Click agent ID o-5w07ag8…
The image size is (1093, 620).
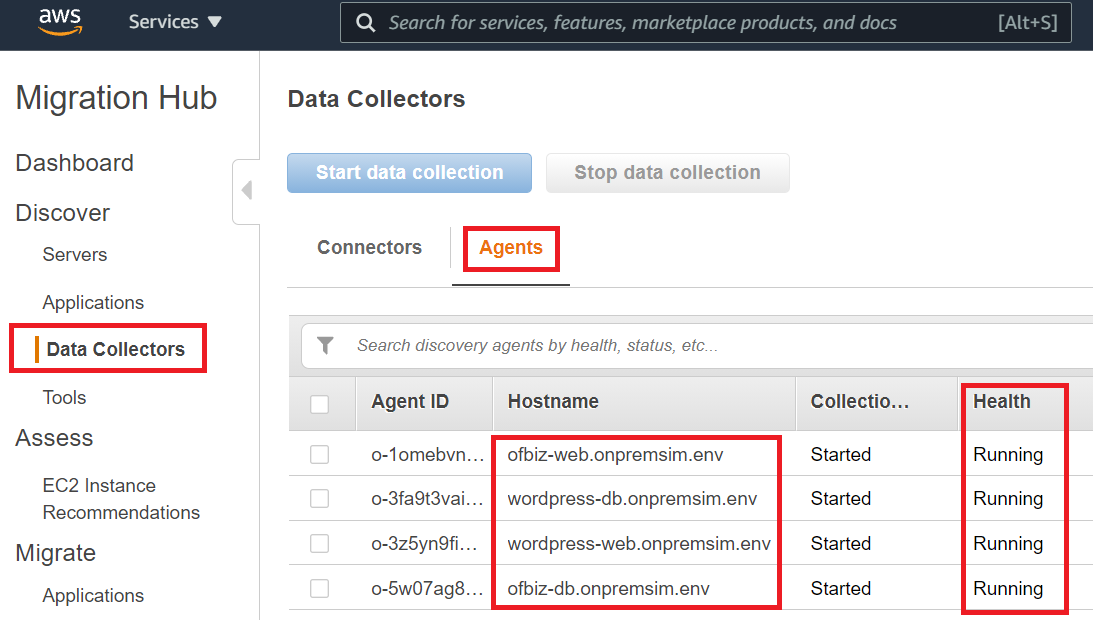427,589
